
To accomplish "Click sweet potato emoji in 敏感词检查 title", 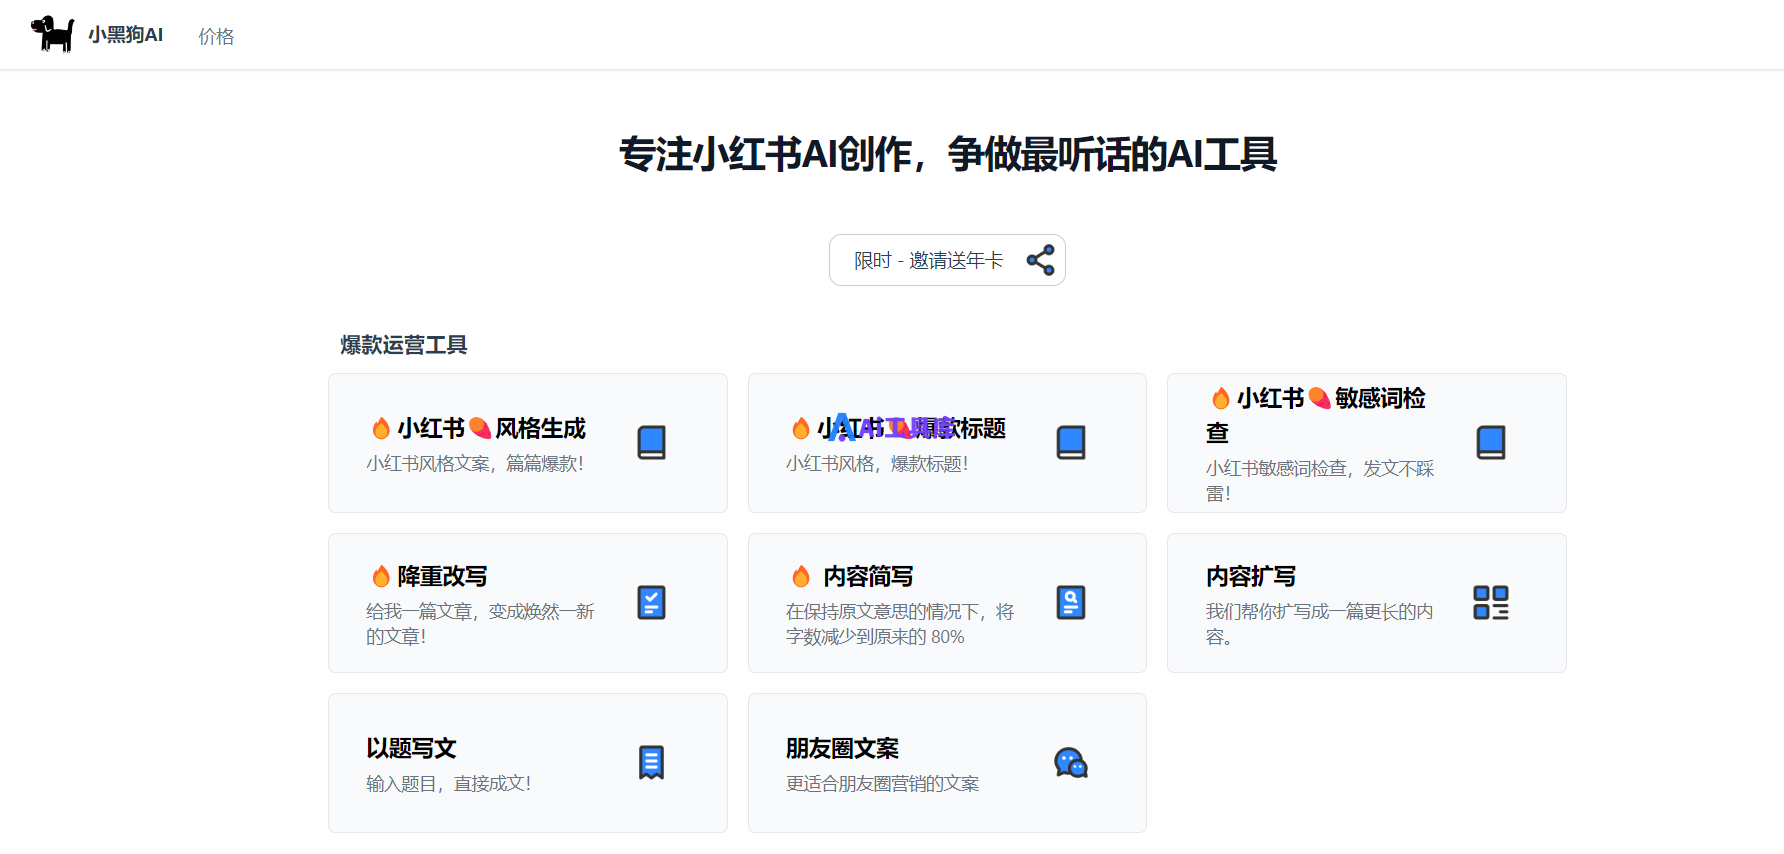I will coord(1320,398).
